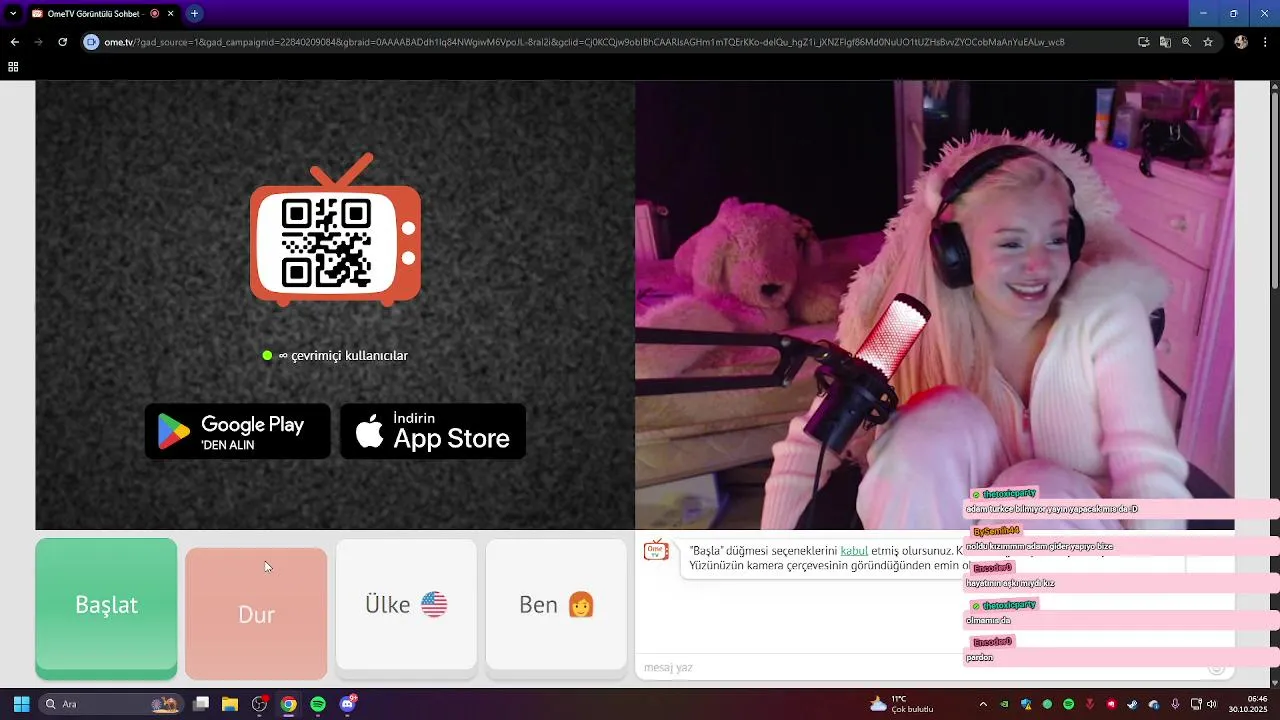This screenshot has width=1280, height=720.
Task: Open the weather widget showing 11°C
Action: coord(902,704)
